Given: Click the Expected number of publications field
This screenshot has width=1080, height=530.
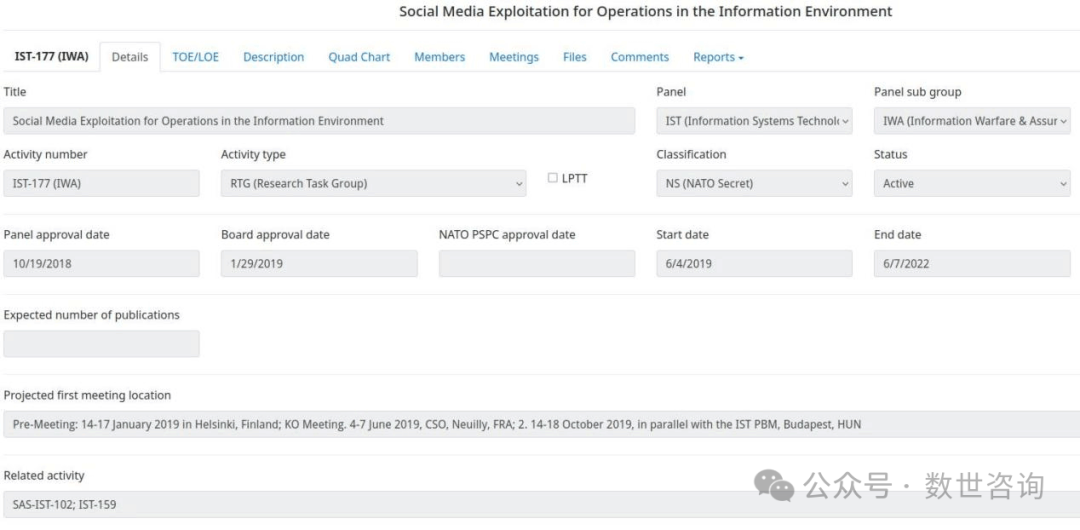Looking at the screenshot, I should pos(101,343).
